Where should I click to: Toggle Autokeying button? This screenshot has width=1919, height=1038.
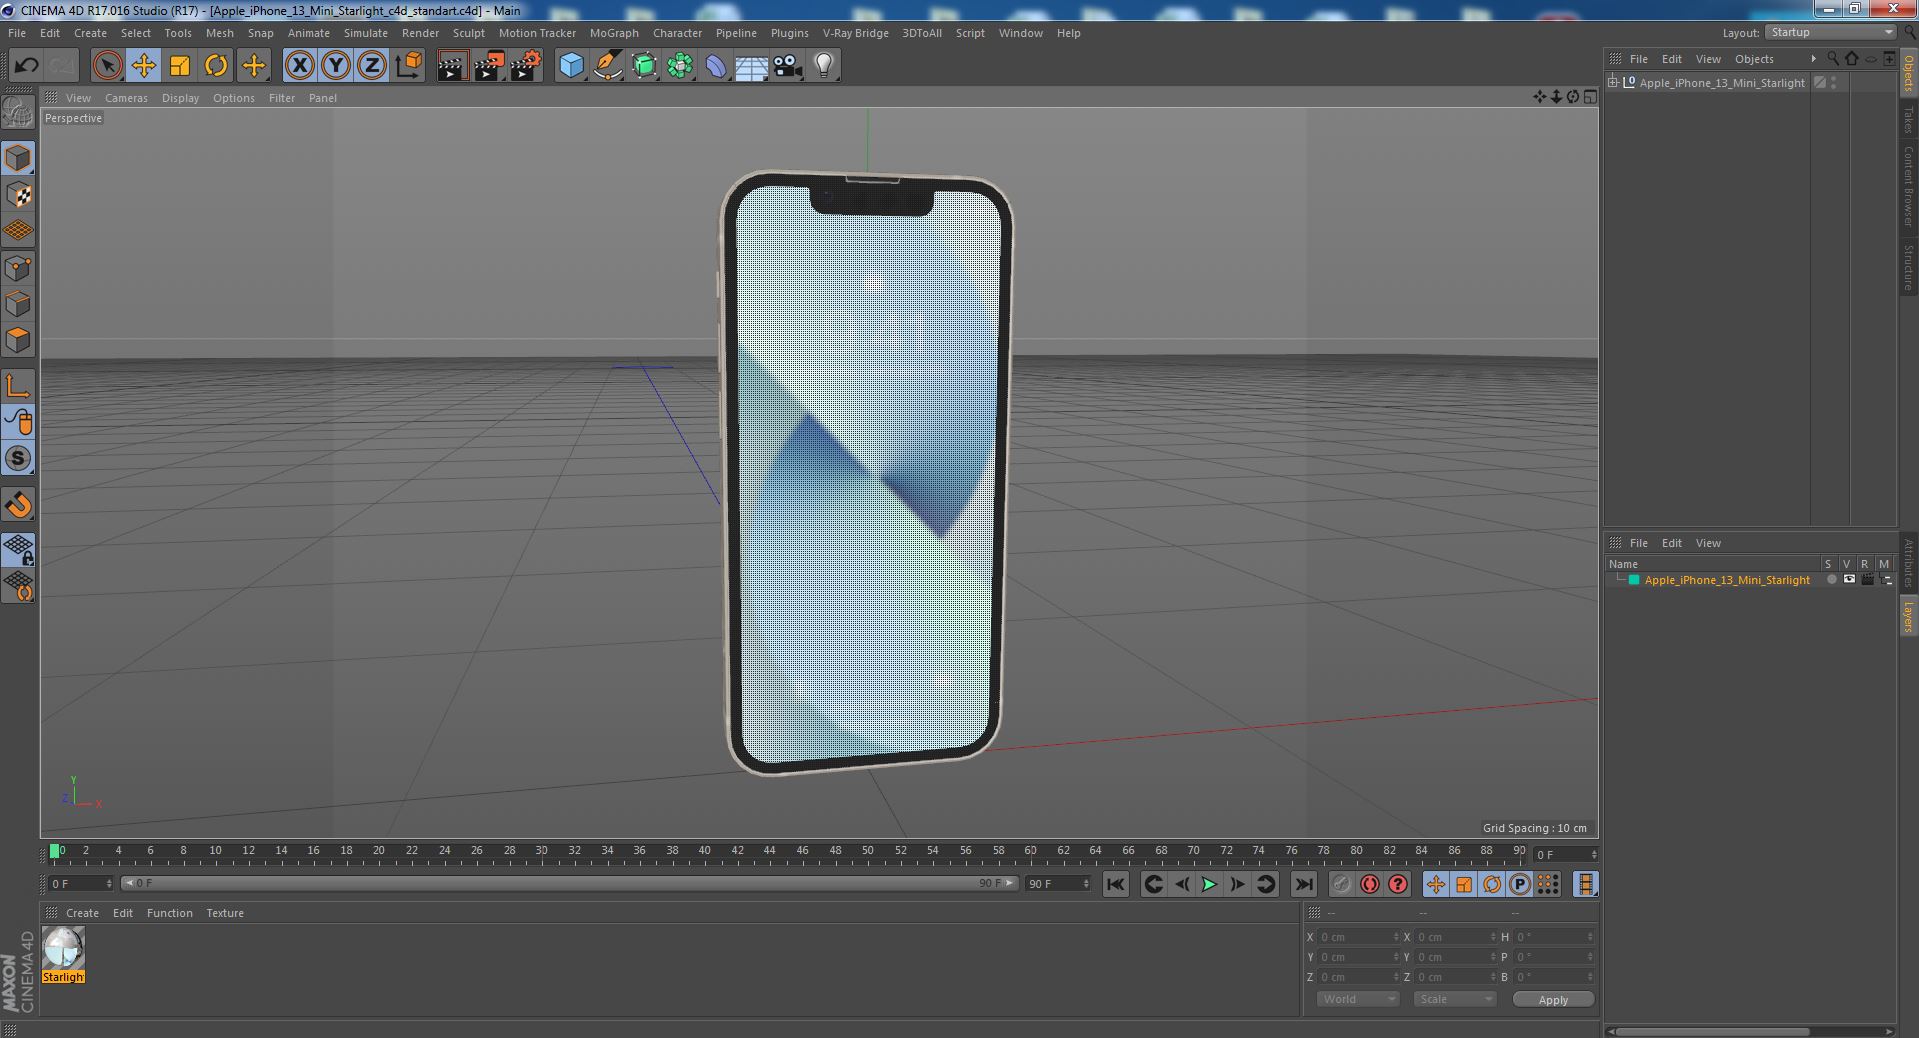(1369, 884)
